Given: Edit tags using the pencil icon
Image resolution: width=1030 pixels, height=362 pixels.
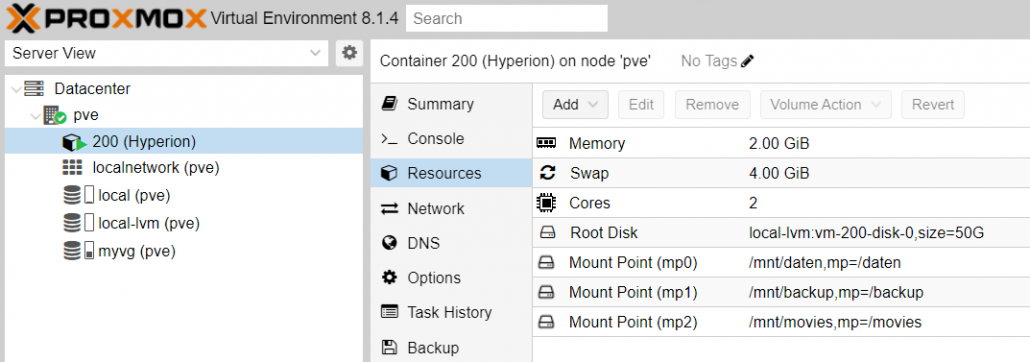Looking at the screenshot, I should 748,61.
